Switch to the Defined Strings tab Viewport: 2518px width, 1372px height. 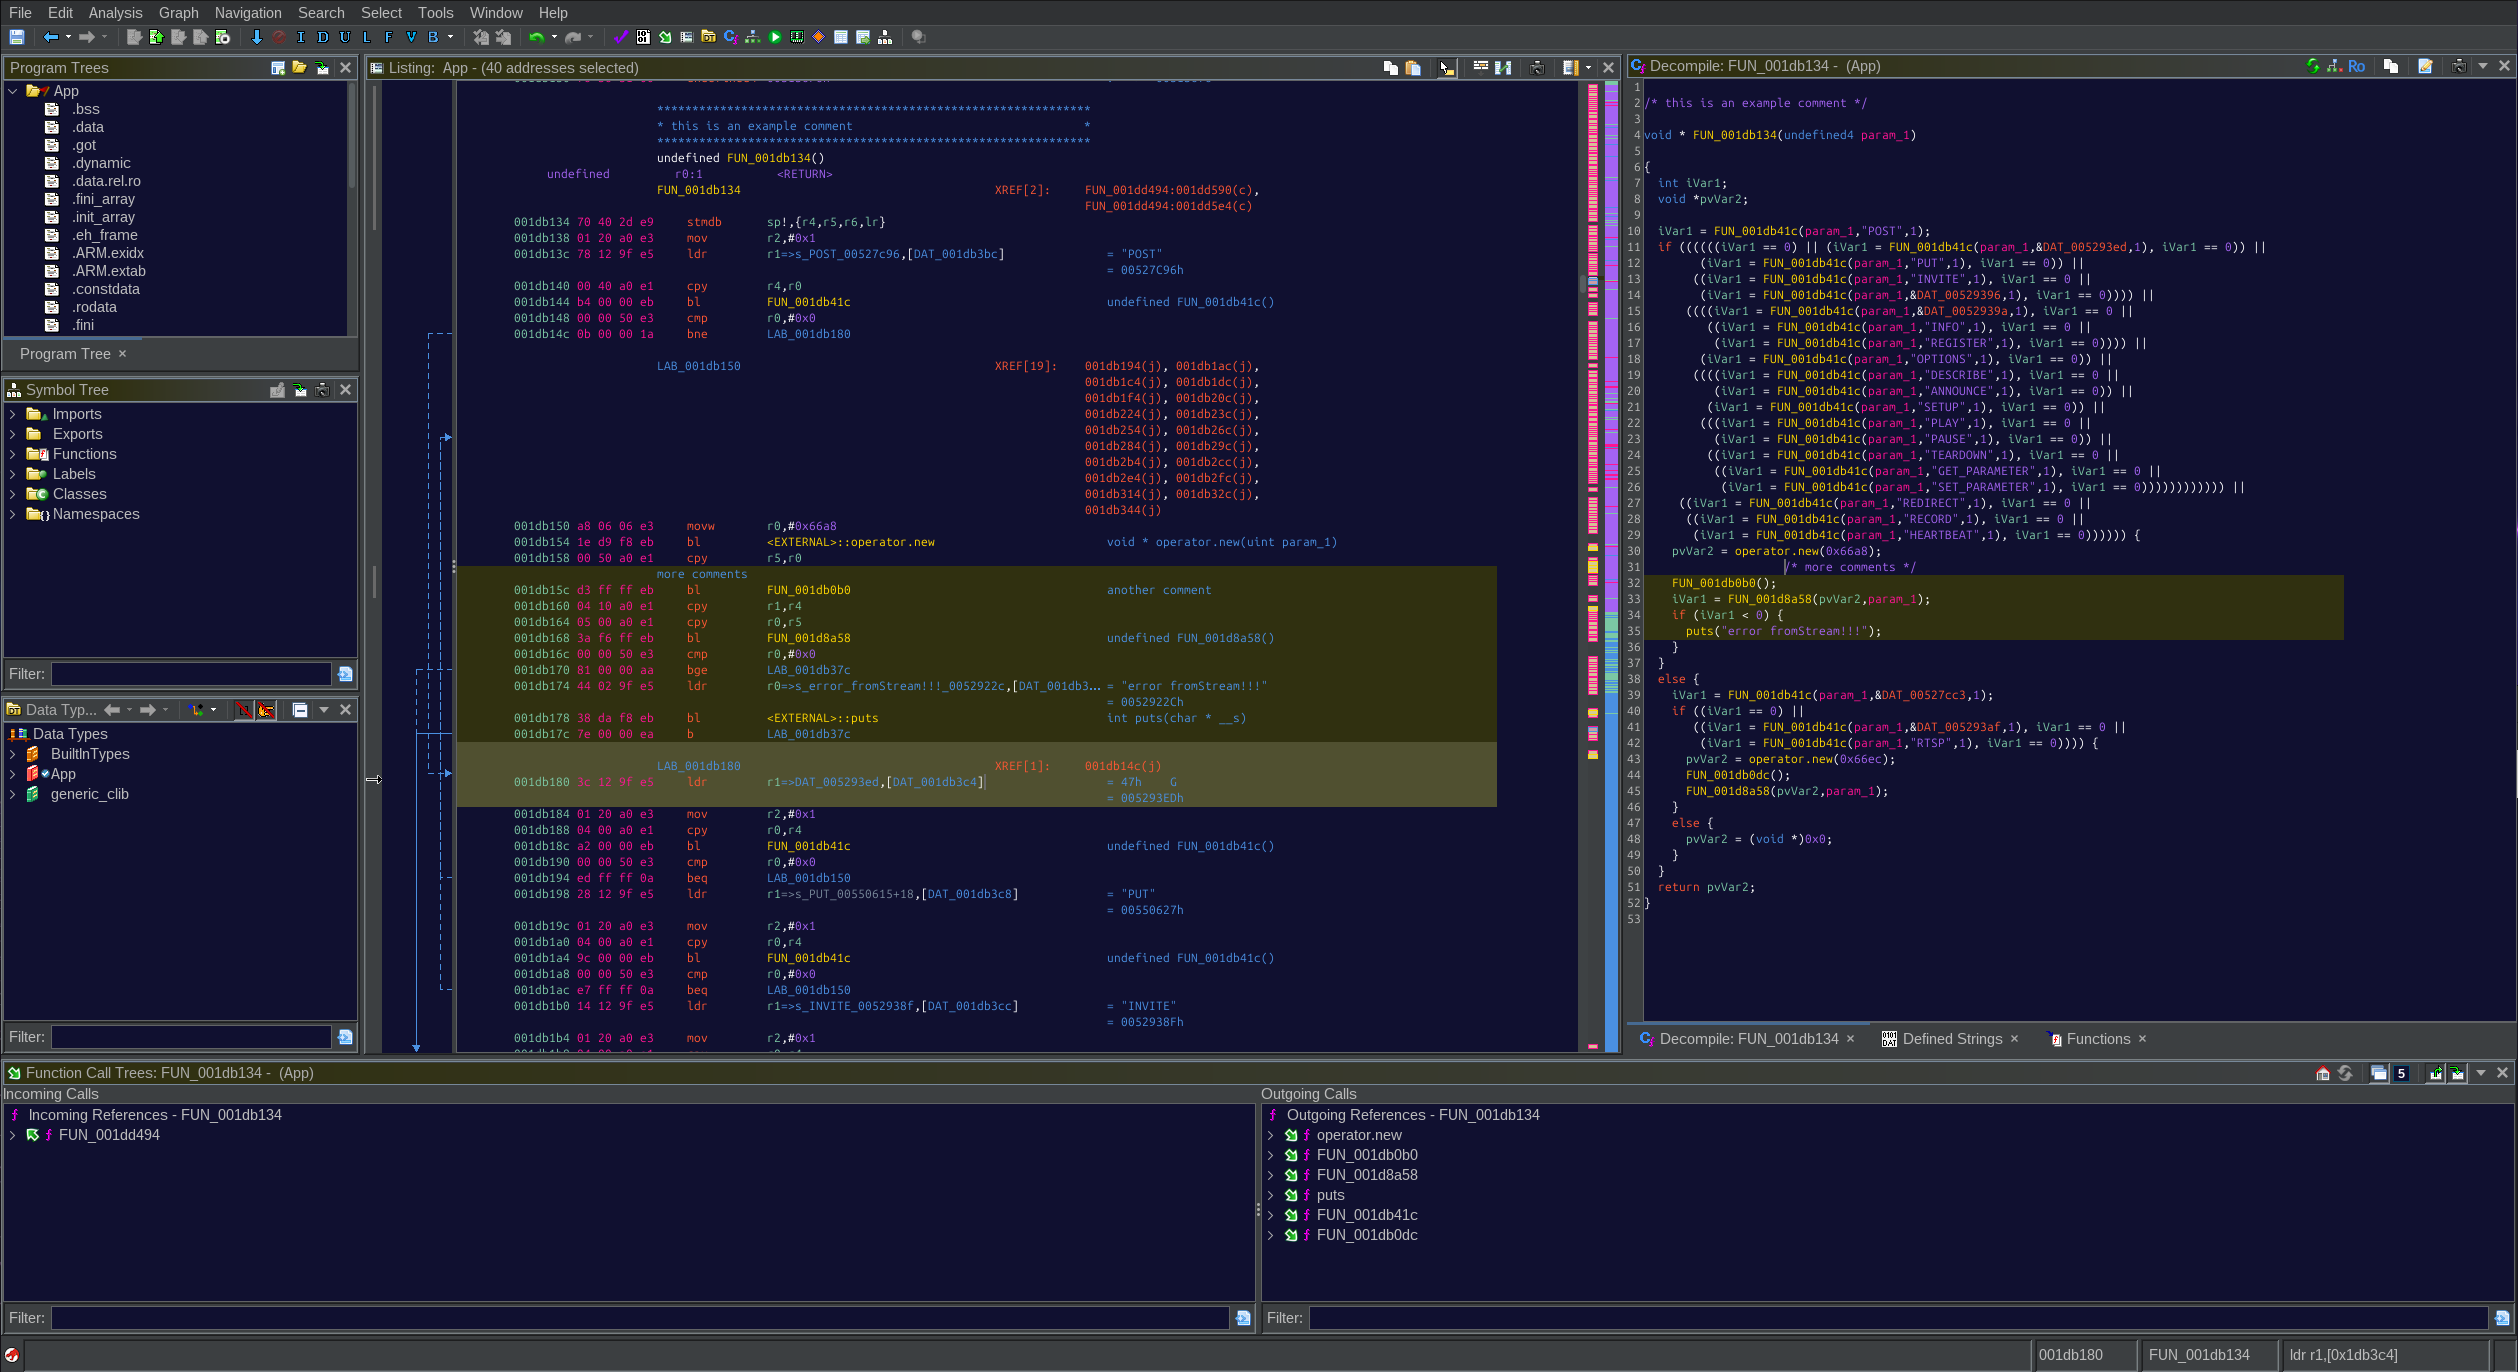click(1951, 1039)
